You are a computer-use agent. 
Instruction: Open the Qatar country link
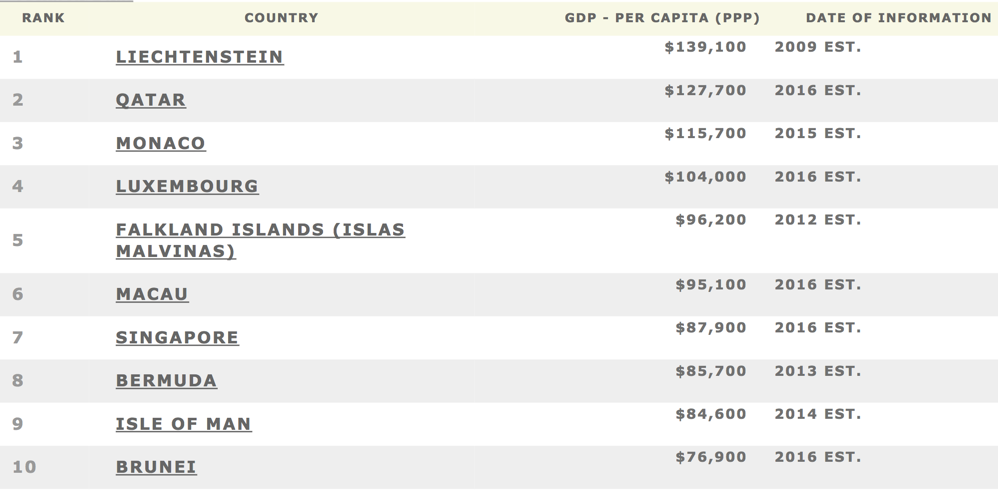pos(151,100)
